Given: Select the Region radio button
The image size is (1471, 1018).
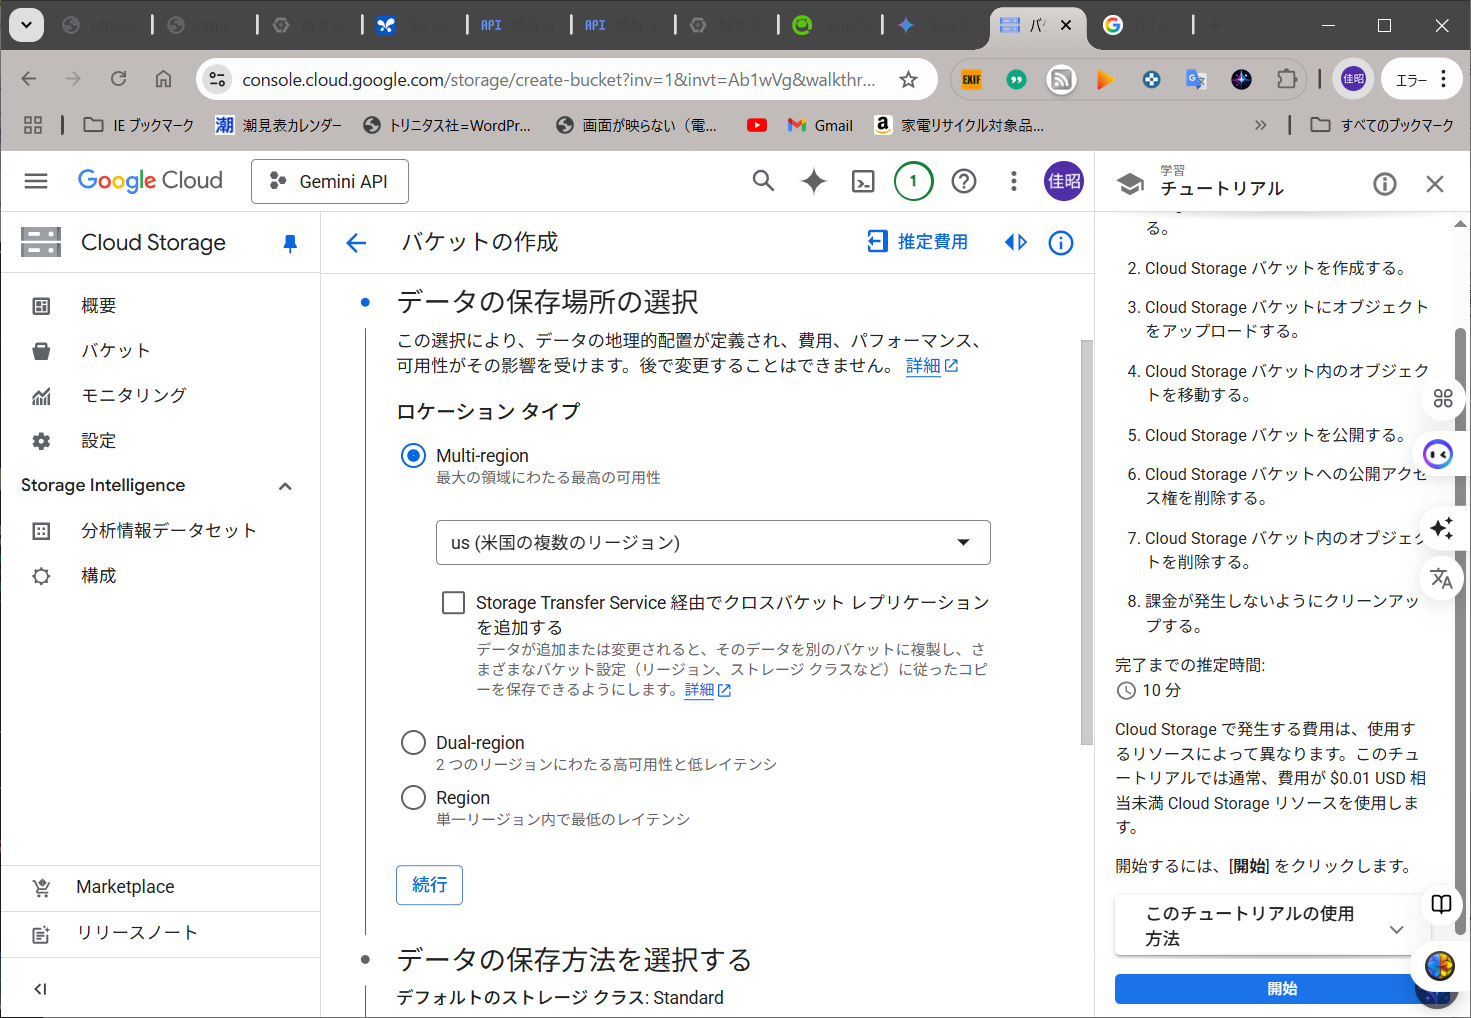Looking at the screenshot, I should tap(413, 798).
